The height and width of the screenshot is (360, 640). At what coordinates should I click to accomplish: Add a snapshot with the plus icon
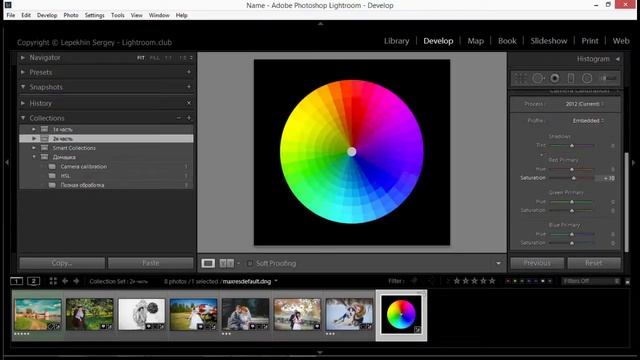pos(189,87)
